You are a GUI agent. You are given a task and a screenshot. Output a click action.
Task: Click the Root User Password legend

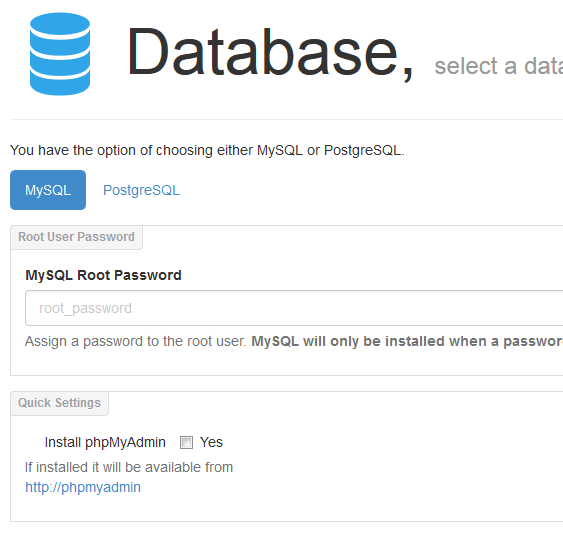click(76, 237)
